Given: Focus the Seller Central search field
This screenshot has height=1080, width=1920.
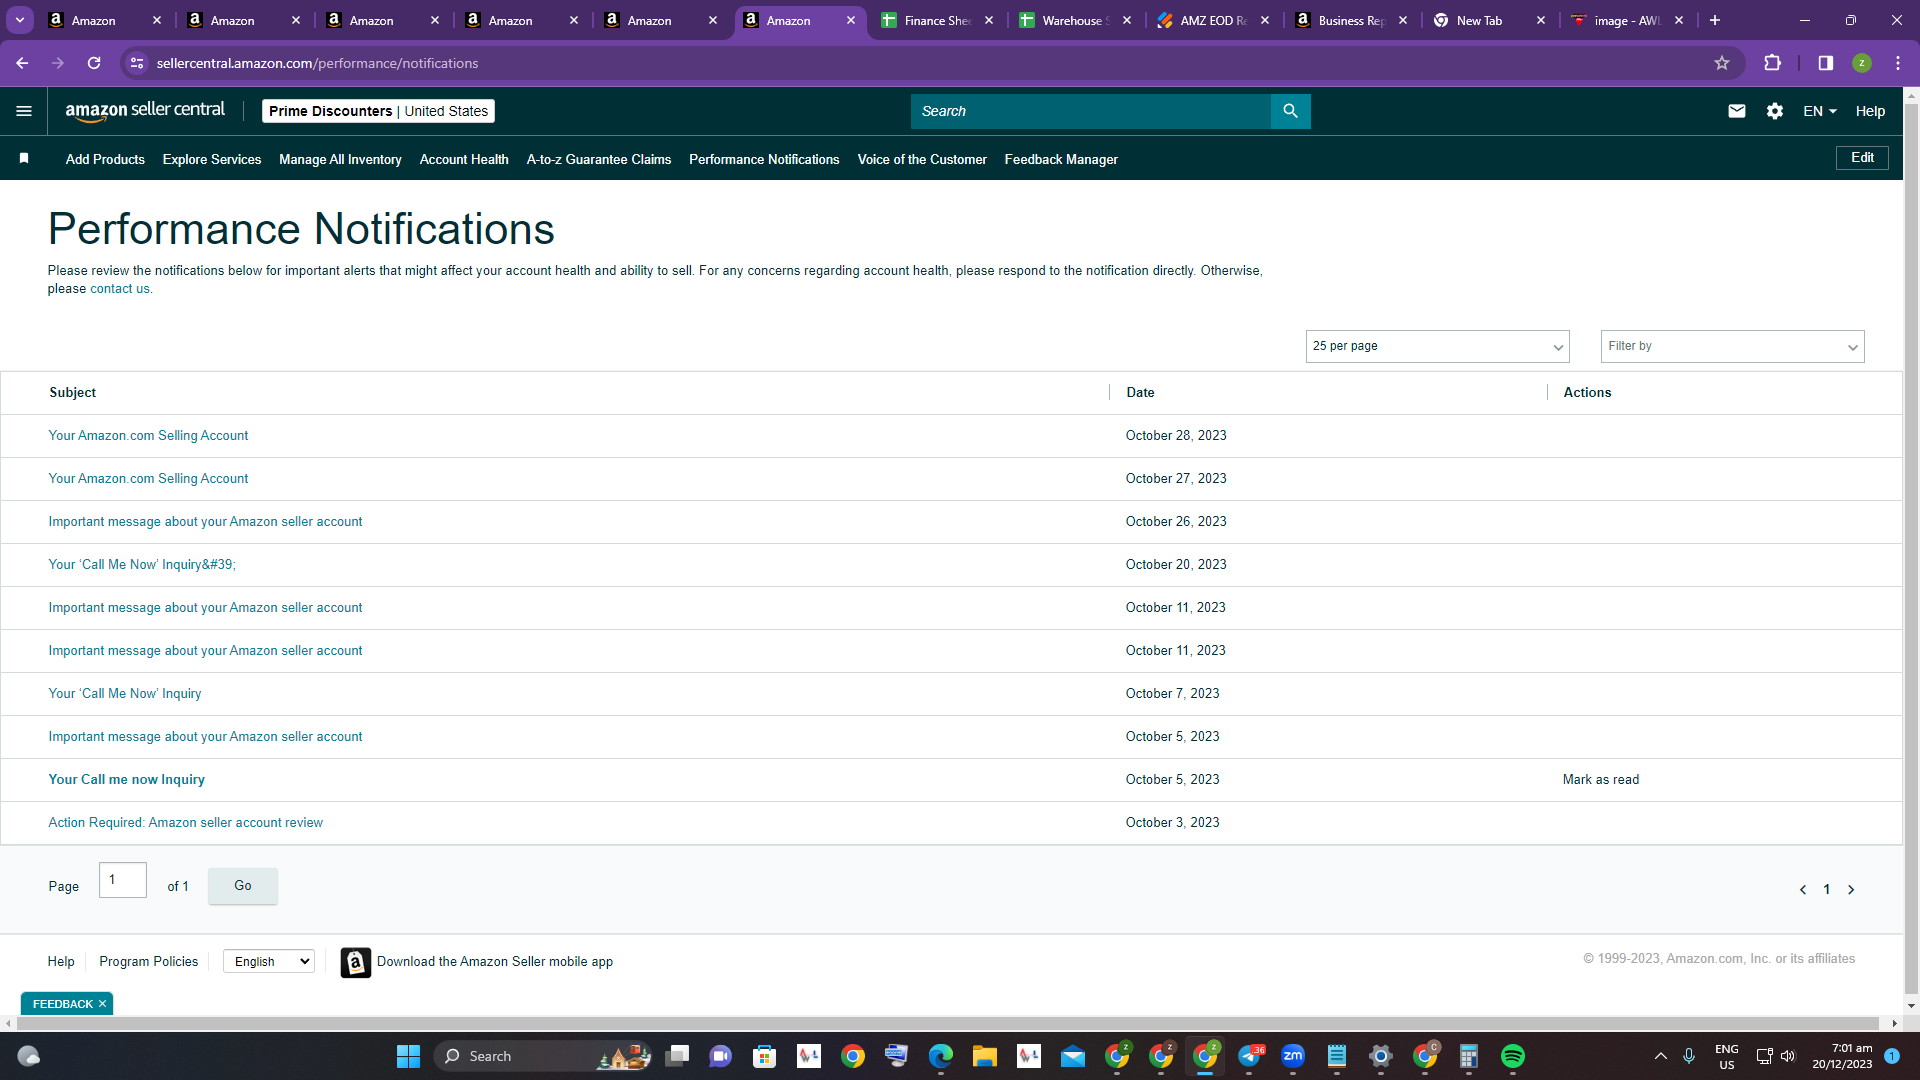Looking at the screenshot, I should coord(1090,111).
